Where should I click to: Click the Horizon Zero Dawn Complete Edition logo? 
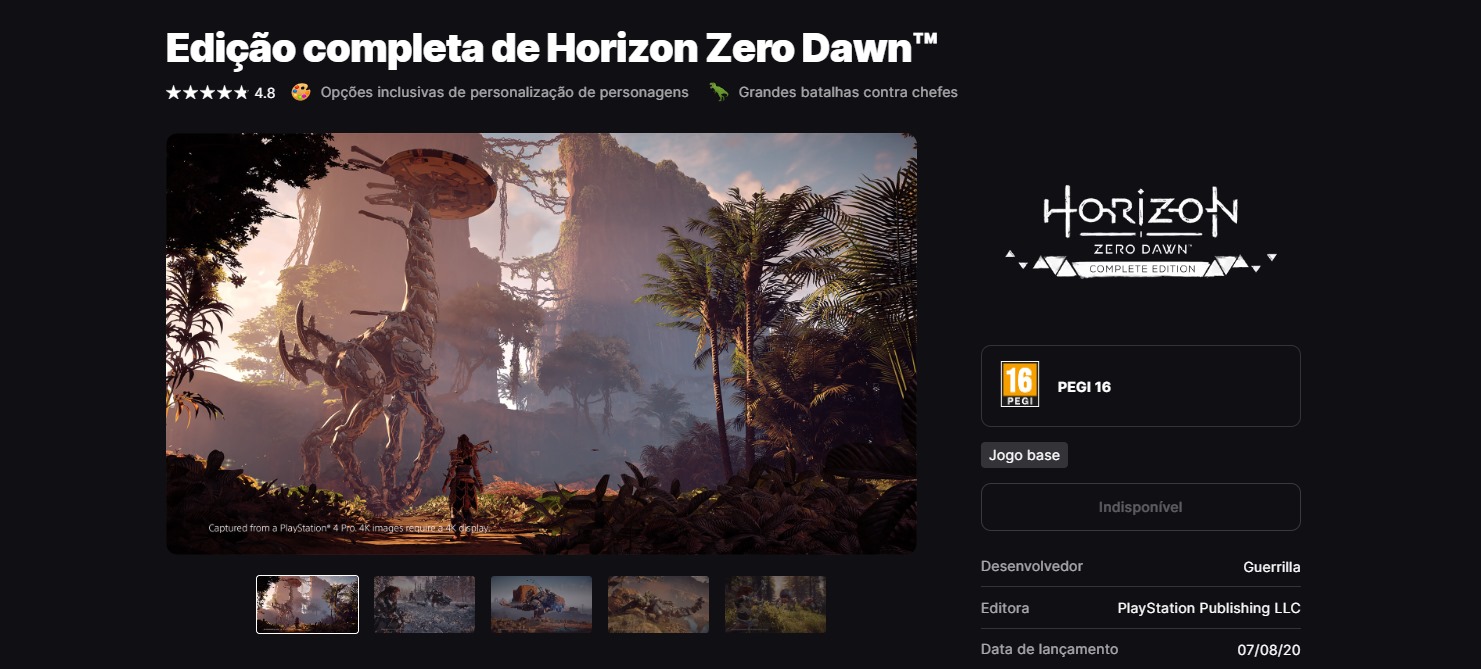[1141, 231]
